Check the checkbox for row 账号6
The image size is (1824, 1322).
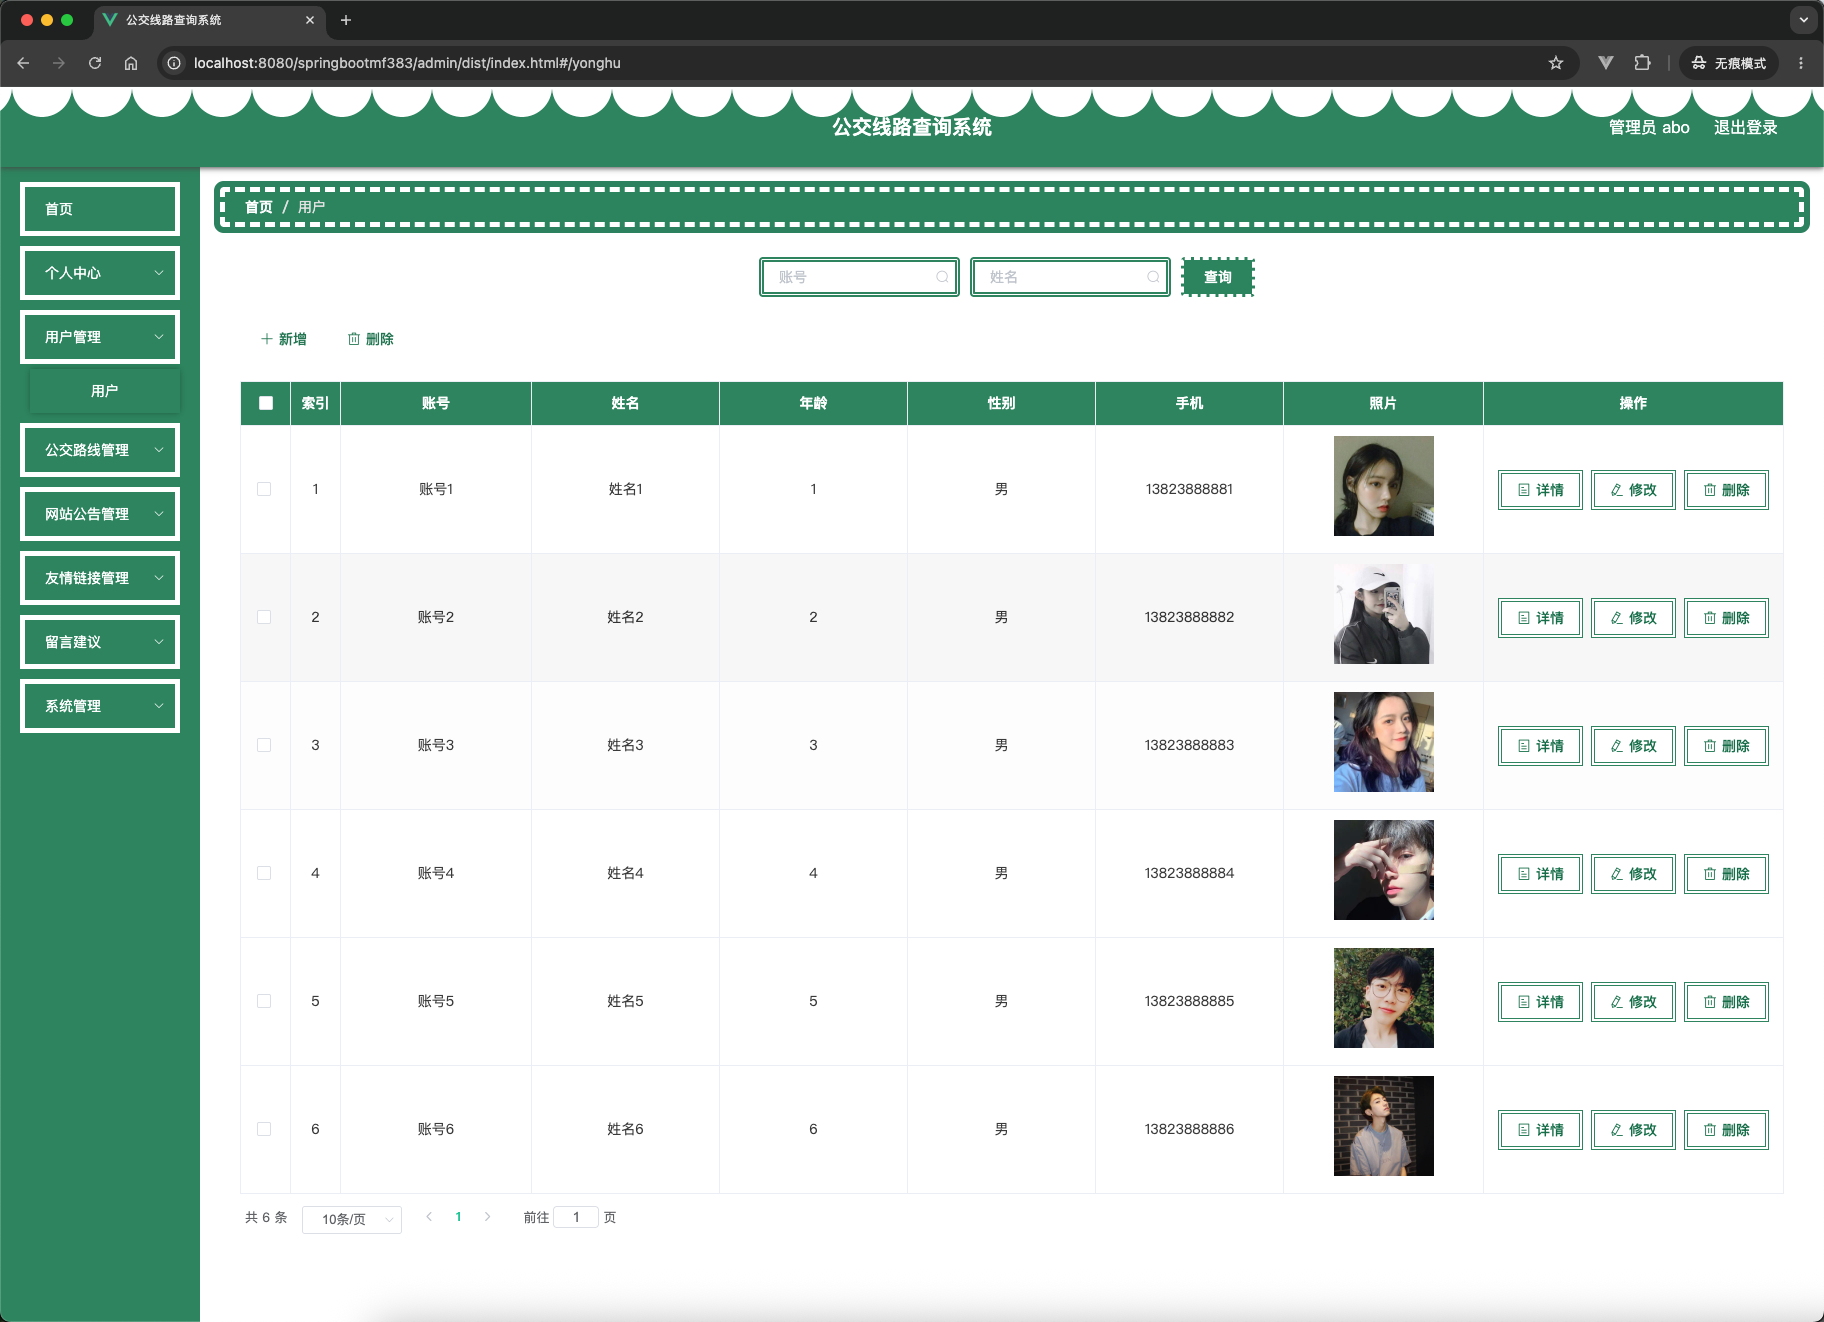264,1129
